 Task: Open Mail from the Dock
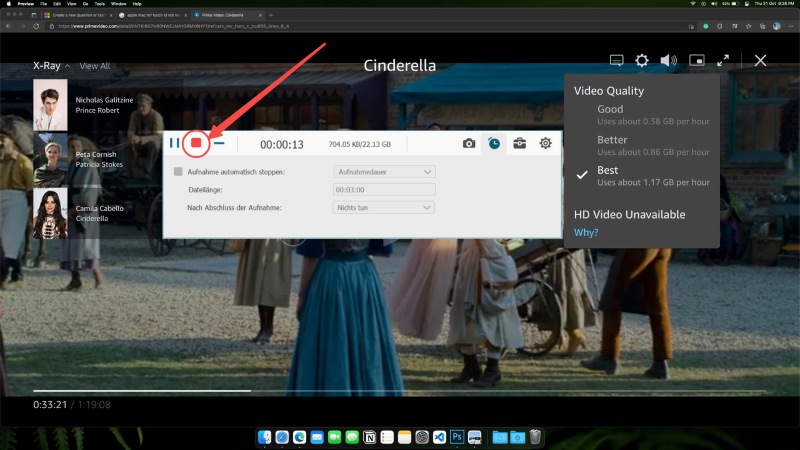[317, 437]
